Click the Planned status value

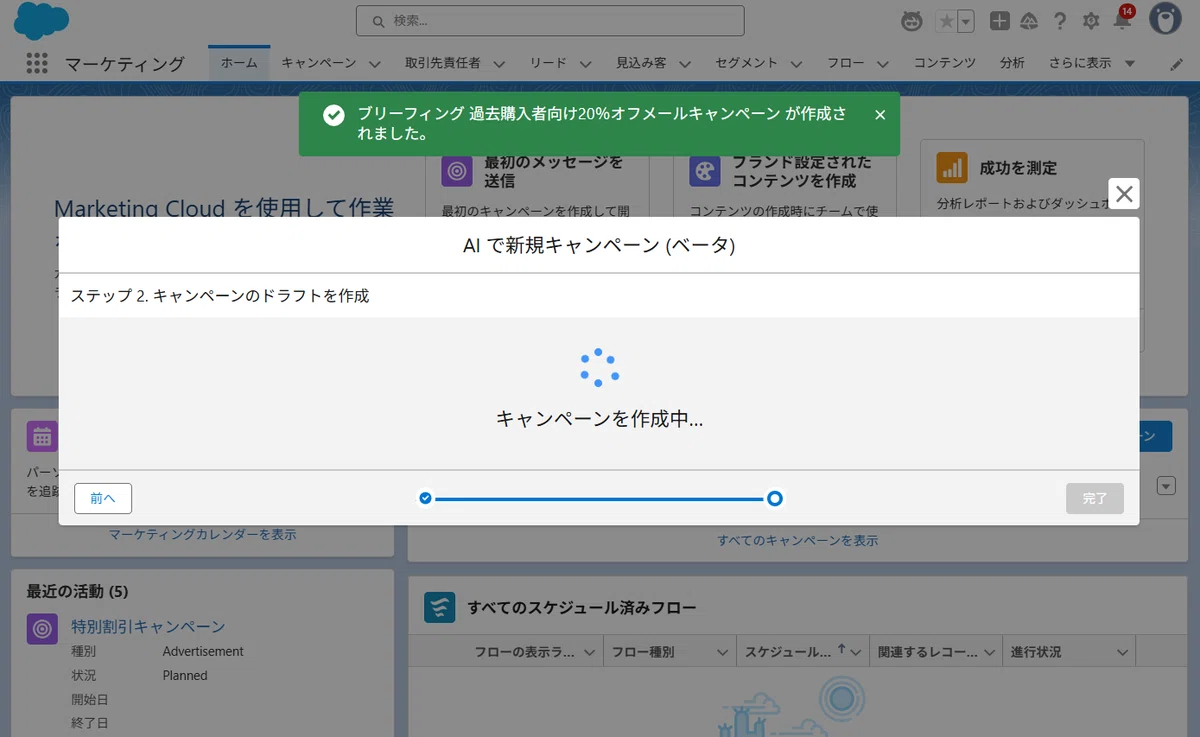[185, 675]
